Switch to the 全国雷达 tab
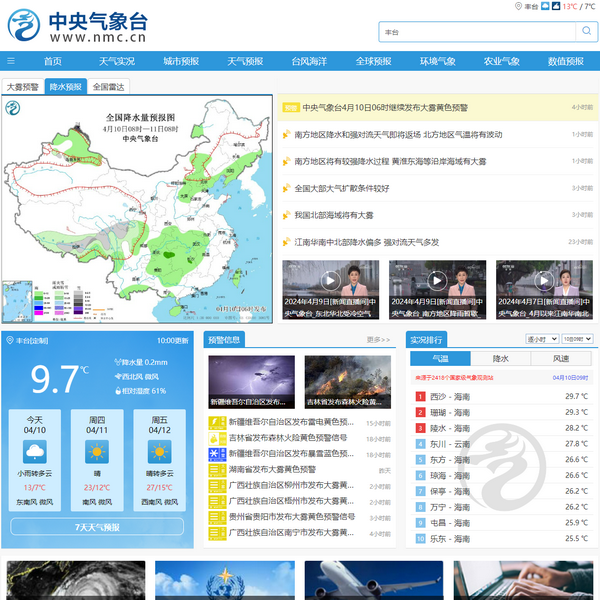Viewport: 600px width, 600px height. (109, 87)
